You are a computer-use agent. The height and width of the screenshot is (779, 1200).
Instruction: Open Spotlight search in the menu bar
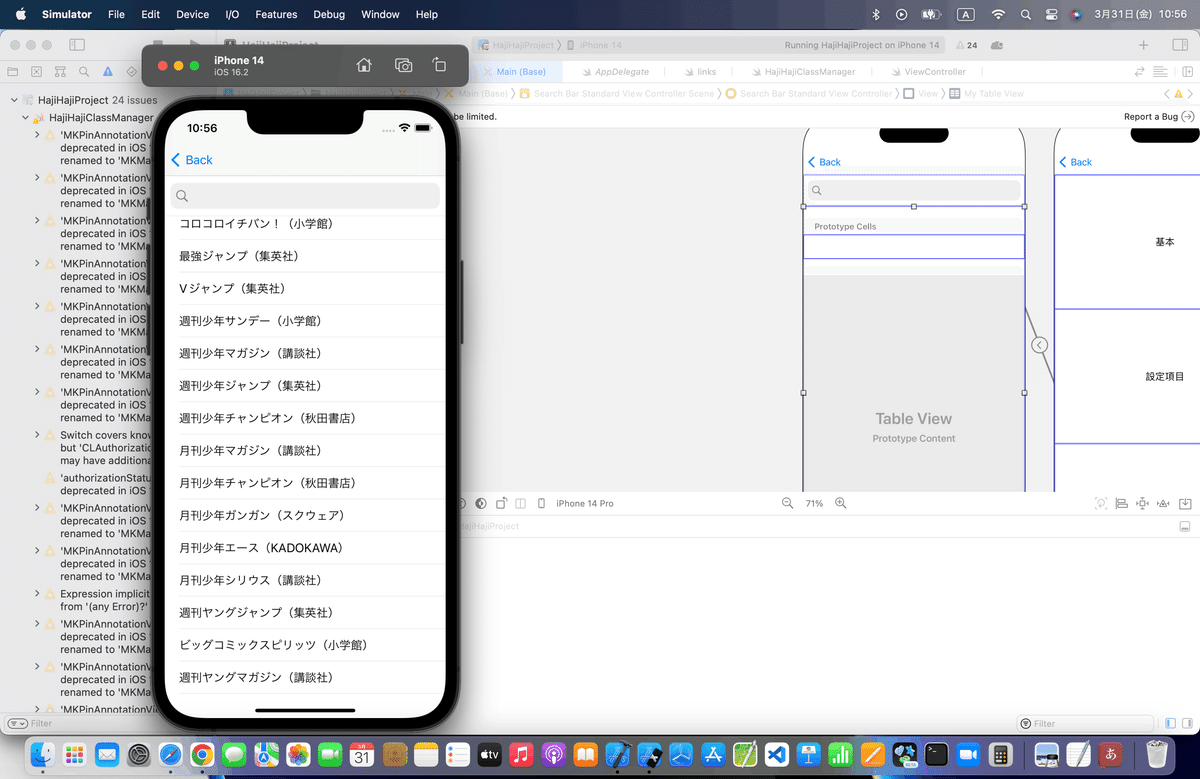click(1026, 14)
